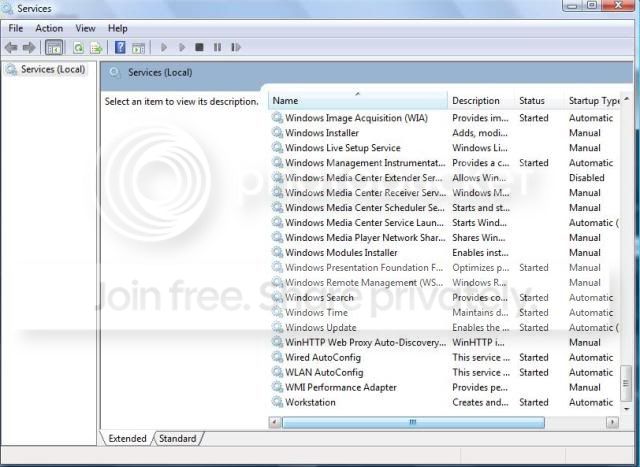Click gear icon of WMI Performance Adapter row

277,387
